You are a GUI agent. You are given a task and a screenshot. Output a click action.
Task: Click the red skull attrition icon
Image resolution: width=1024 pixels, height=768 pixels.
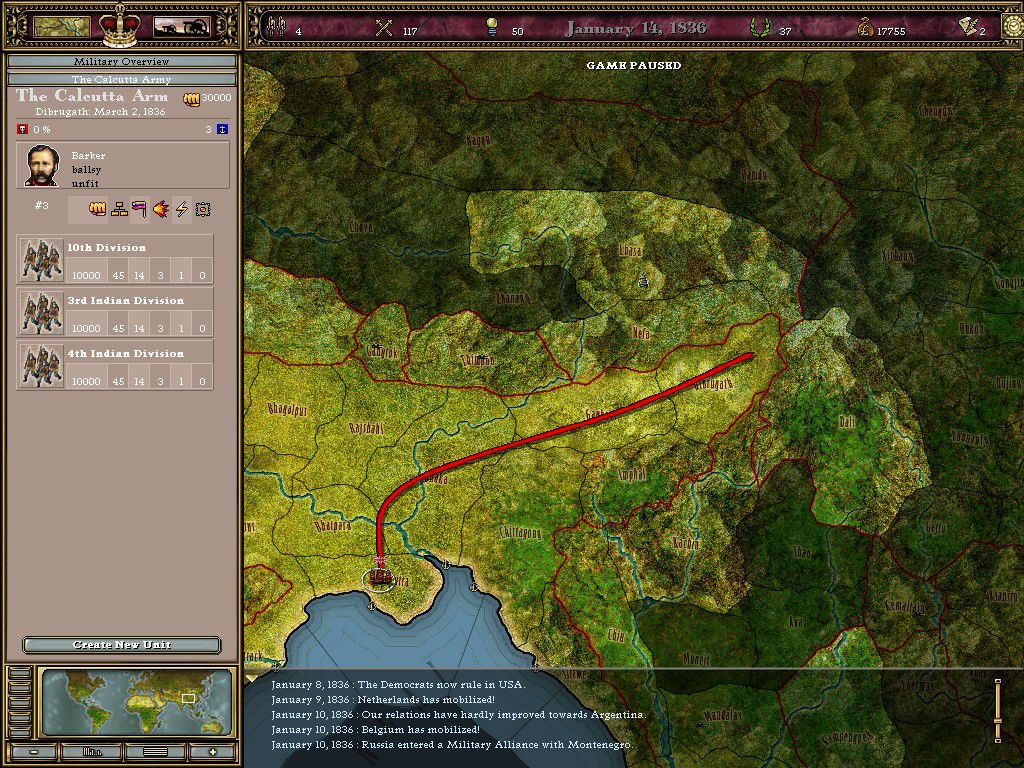pyautogui.click(x=23, y=129)
